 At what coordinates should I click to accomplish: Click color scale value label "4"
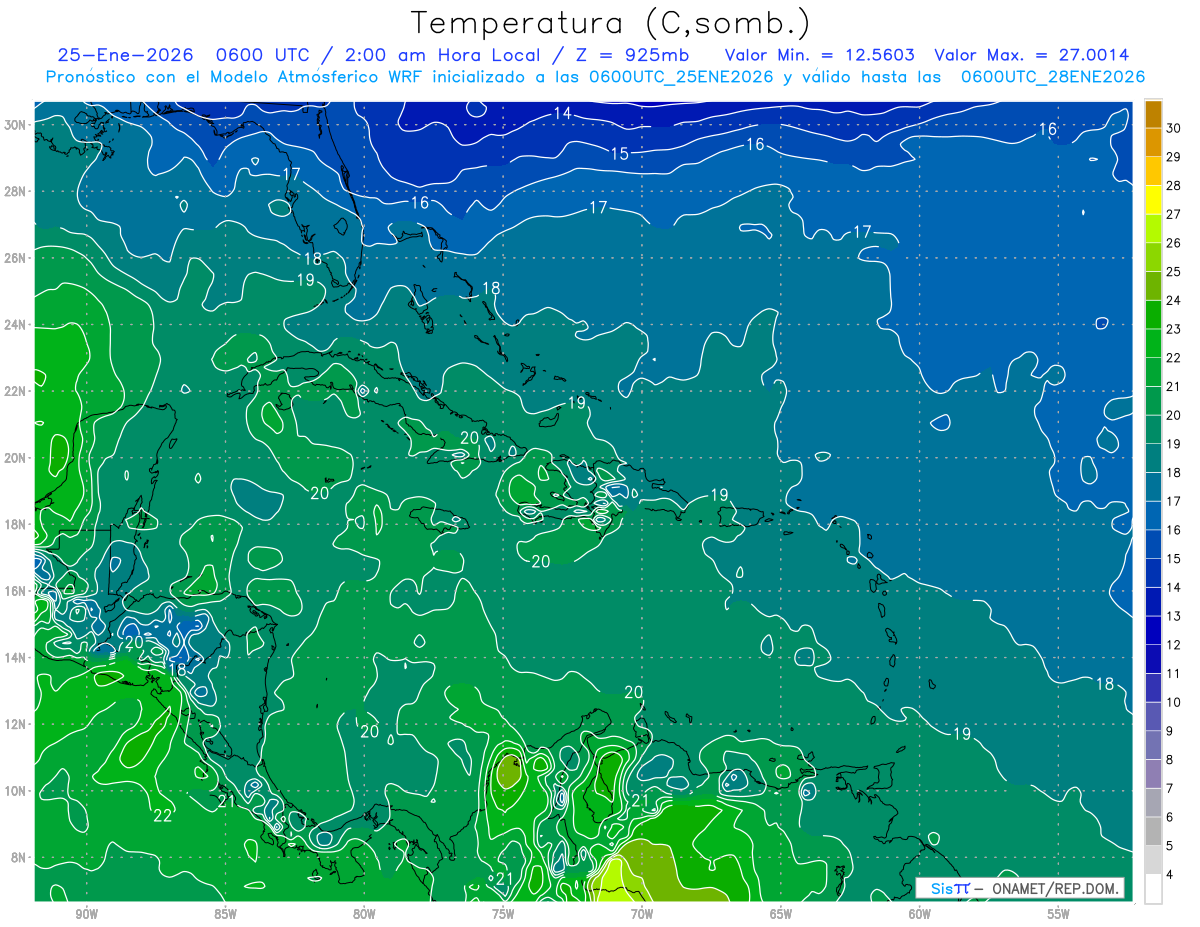1170,875
